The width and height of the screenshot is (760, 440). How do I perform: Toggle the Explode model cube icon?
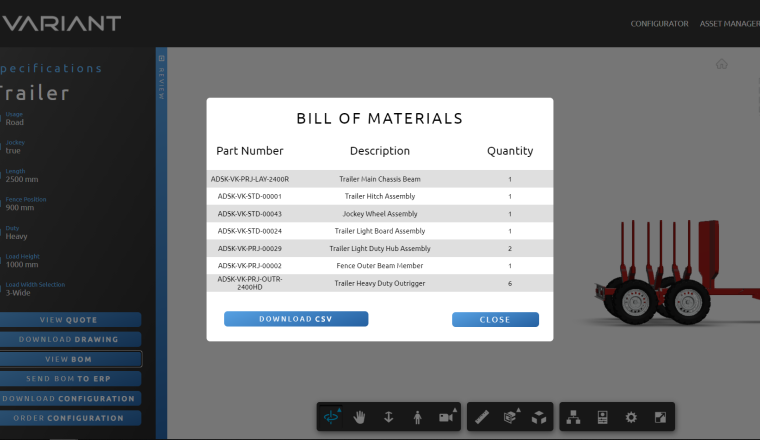point(538,417)
